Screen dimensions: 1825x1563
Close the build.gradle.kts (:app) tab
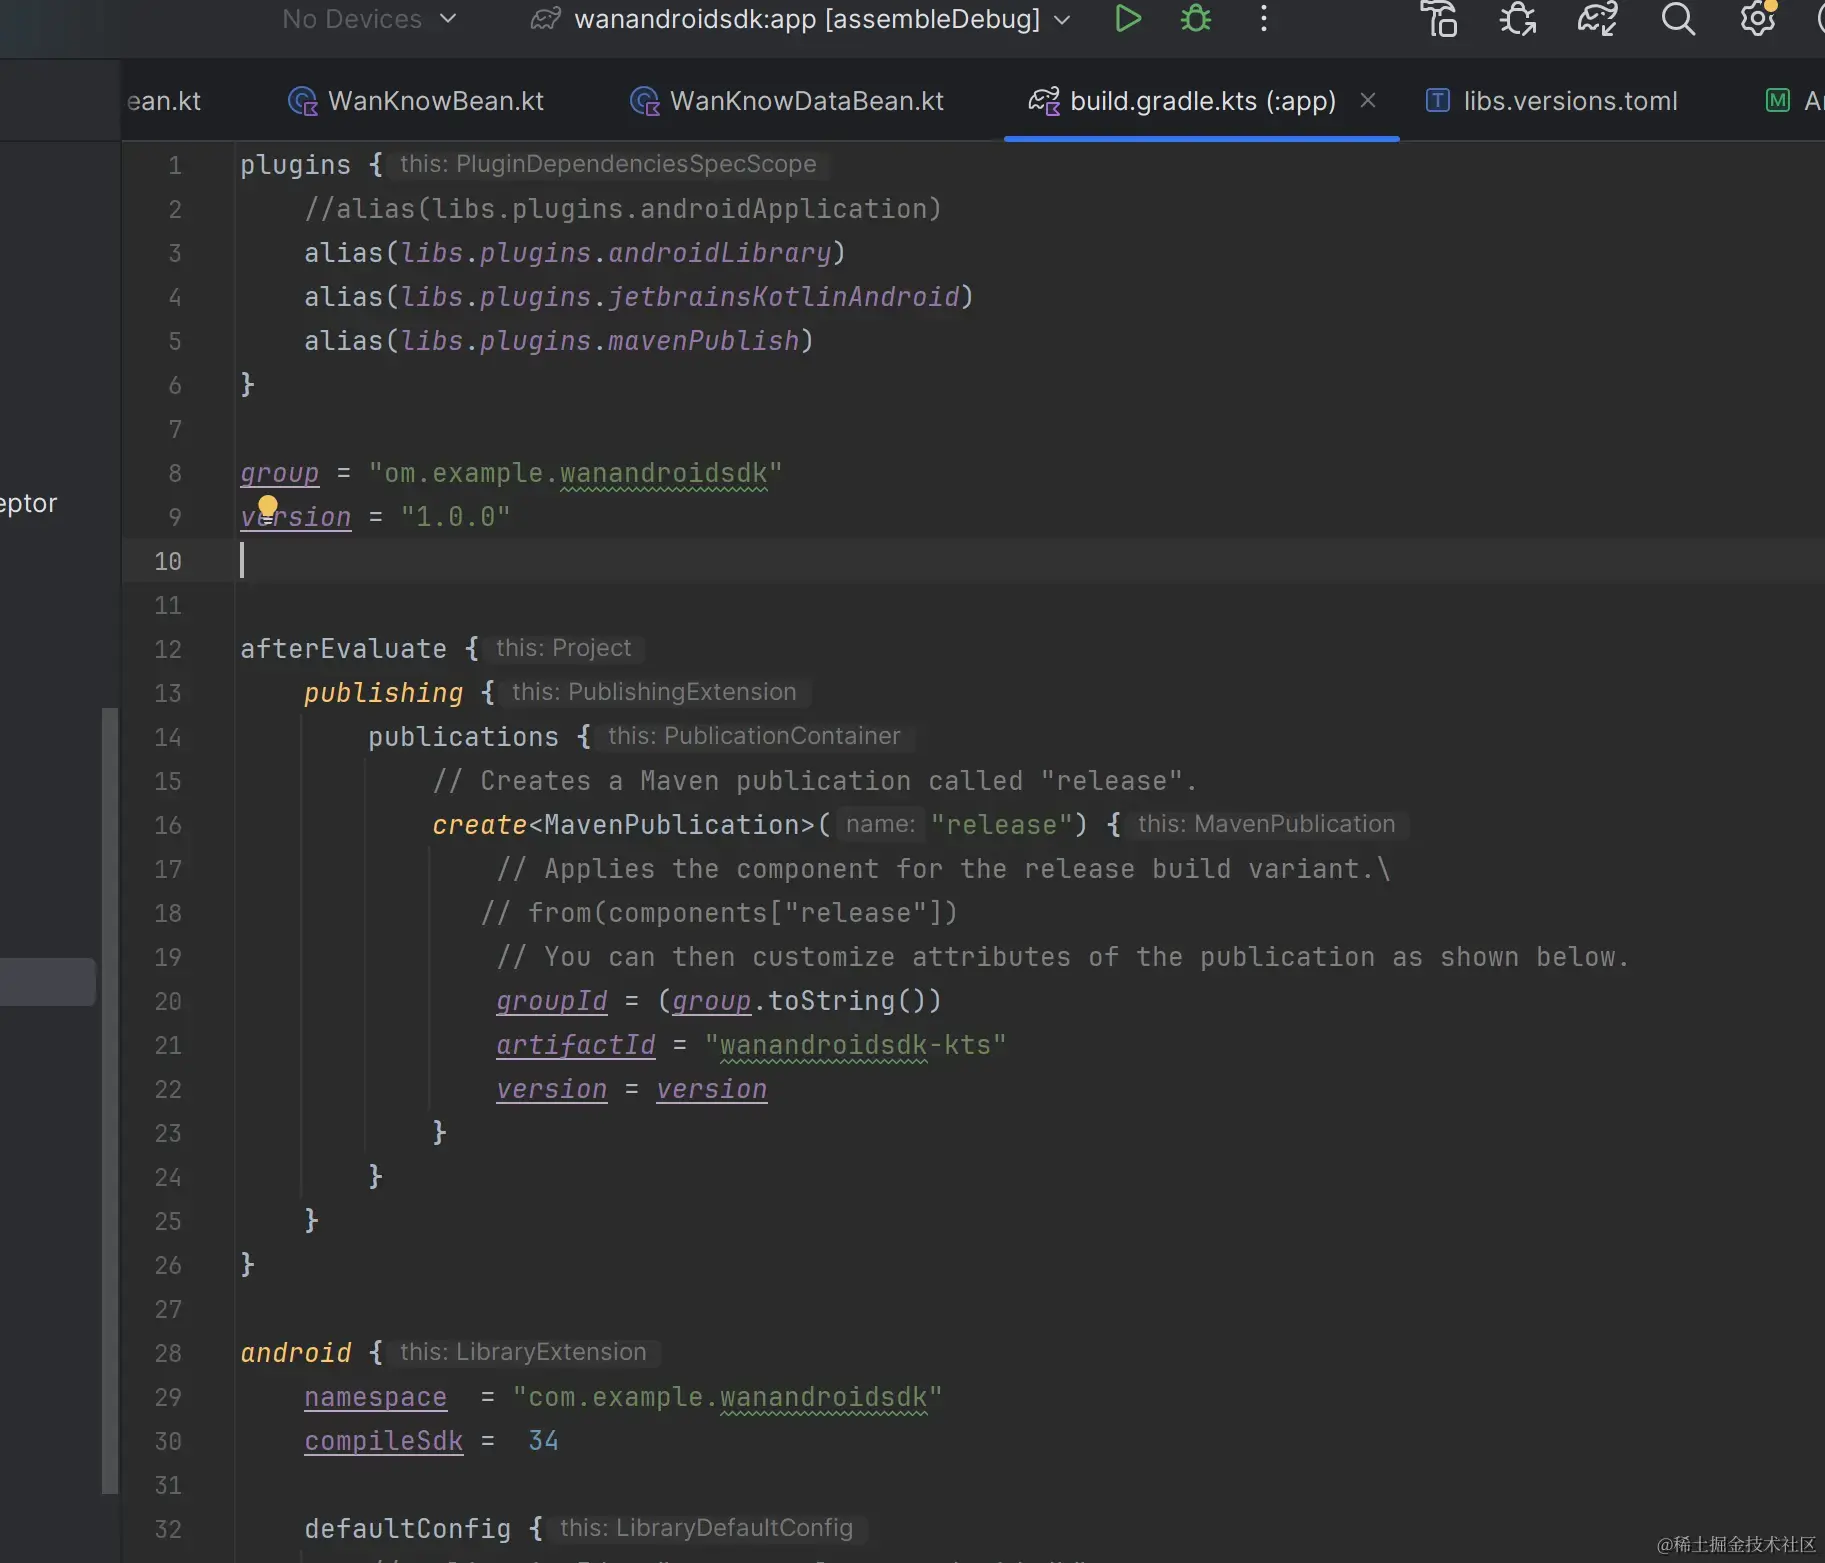(1368, 101)
